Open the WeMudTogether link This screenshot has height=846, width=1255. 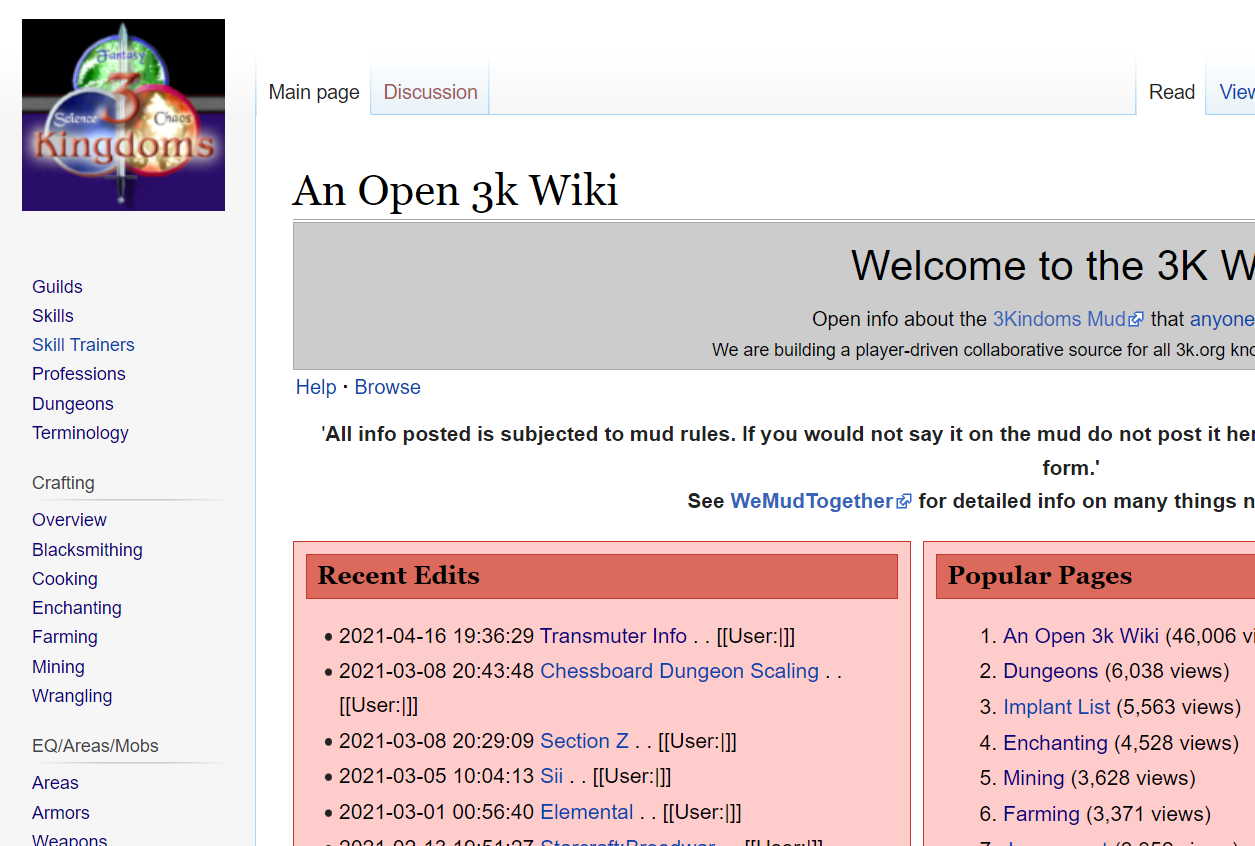point(811,501)
